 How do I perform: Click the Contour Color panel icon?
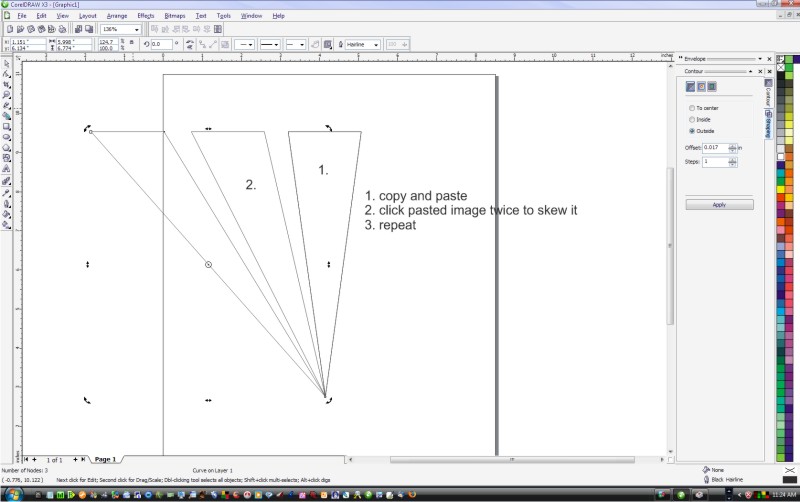tap(701, 87)
